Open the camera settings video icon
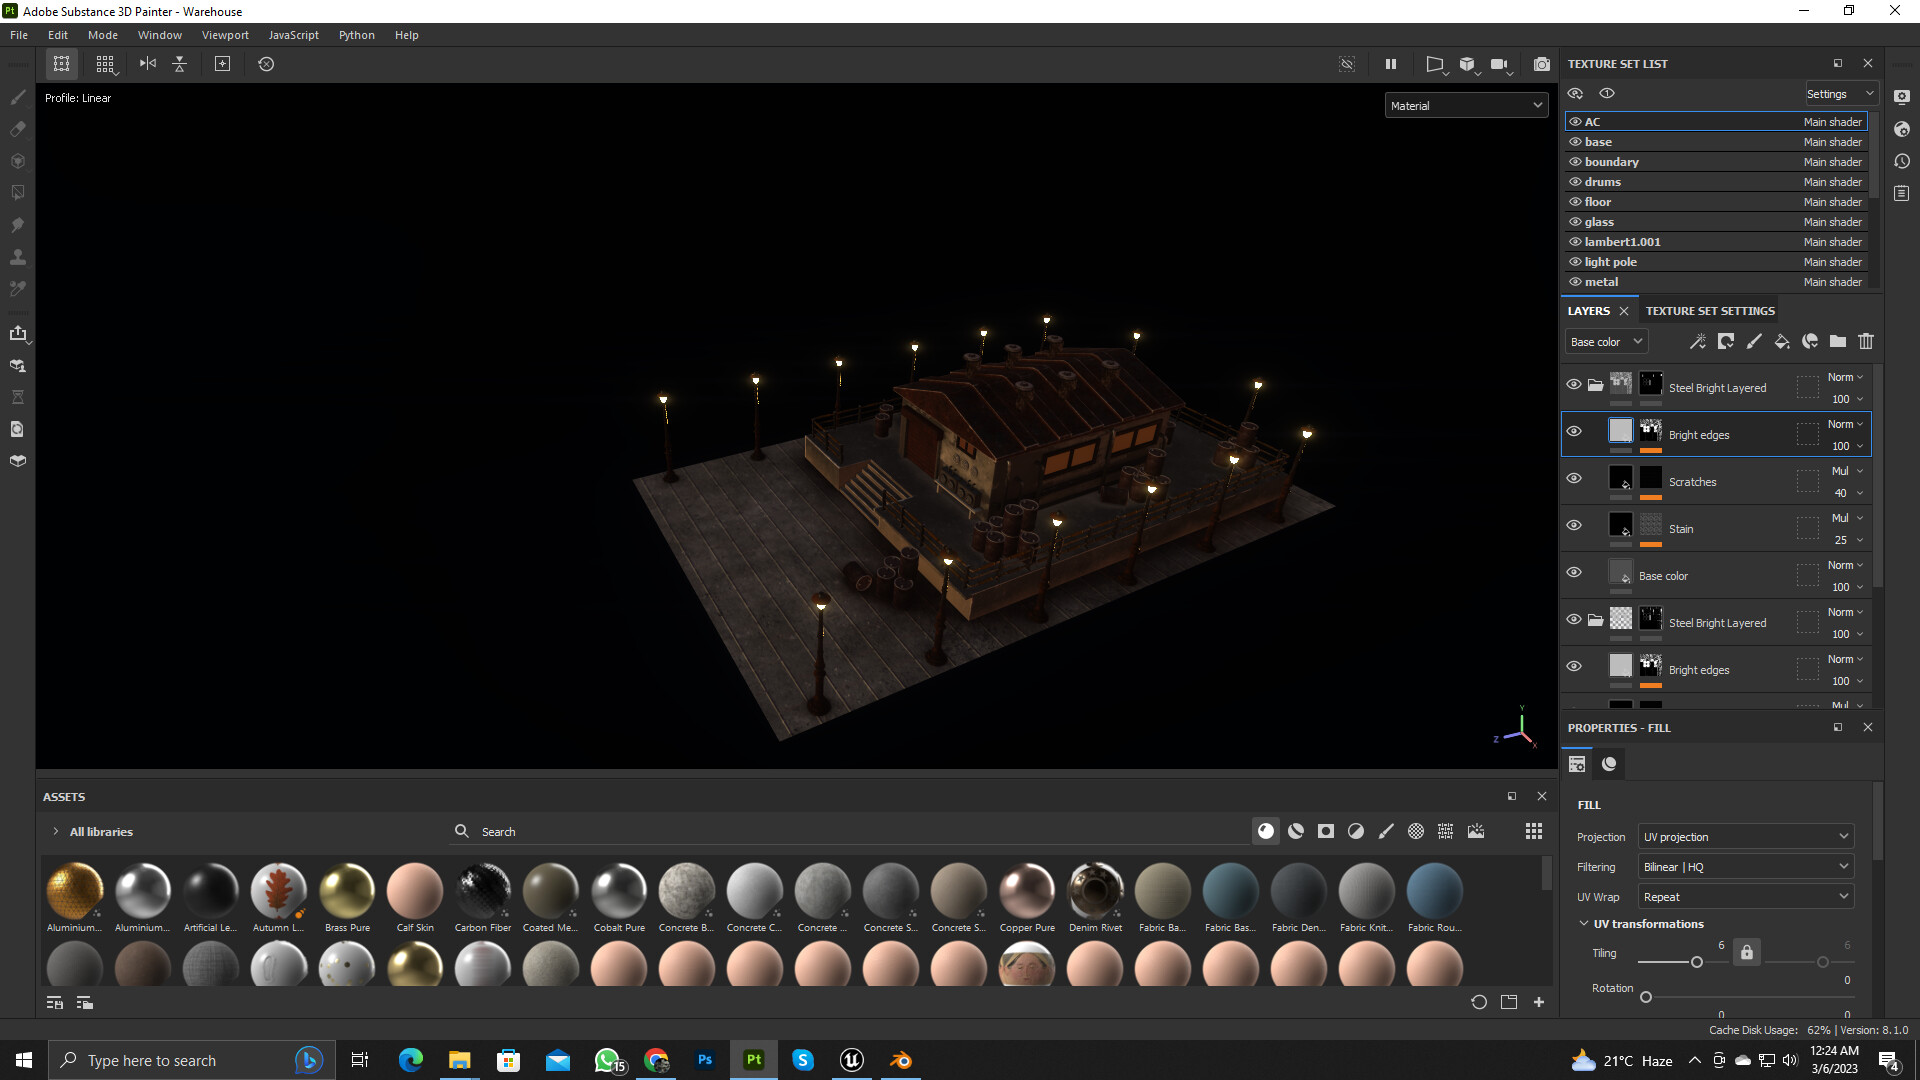 1499,64
